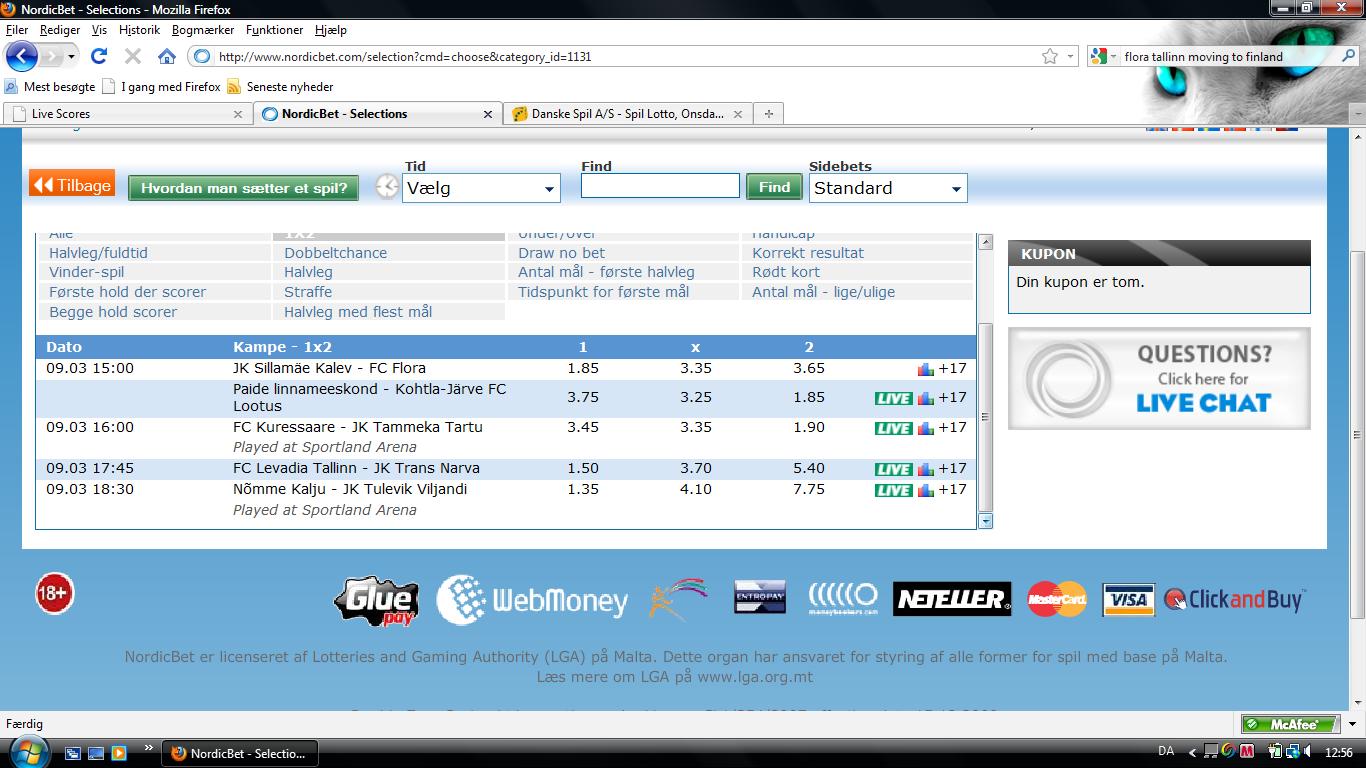Image resolution: width=1366 pixels, height=768 pixels.
Task: Click the WebMoney logo
Action: tap(532, 600)
